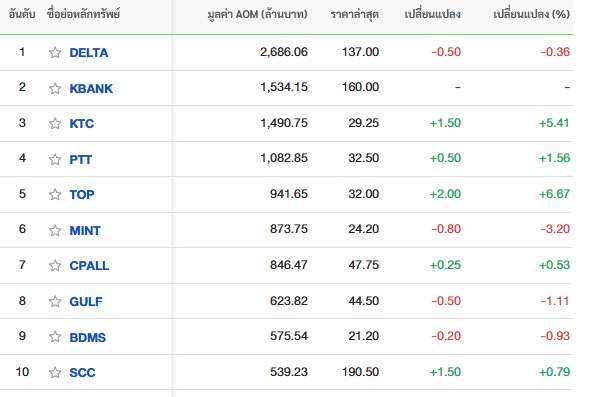The width and height of the screenshot is (592, 397).
Task: Mark CPALL with the star icon
Action: 55,265
